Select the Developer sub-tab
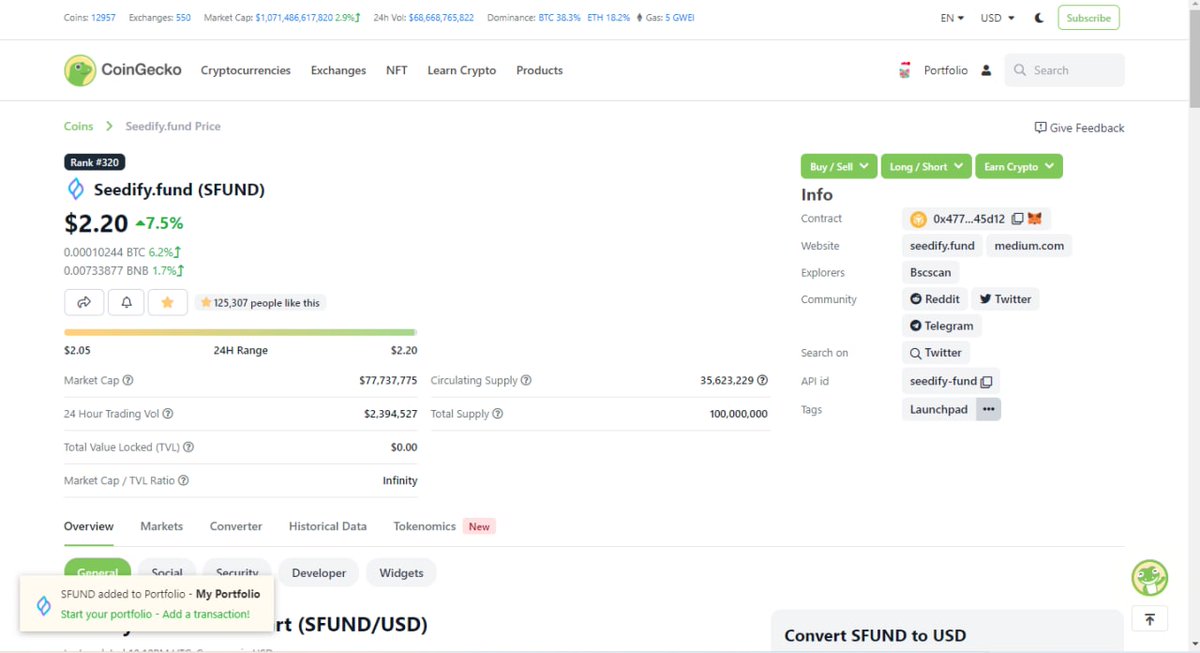1200x653 pixels. point(319,573)
